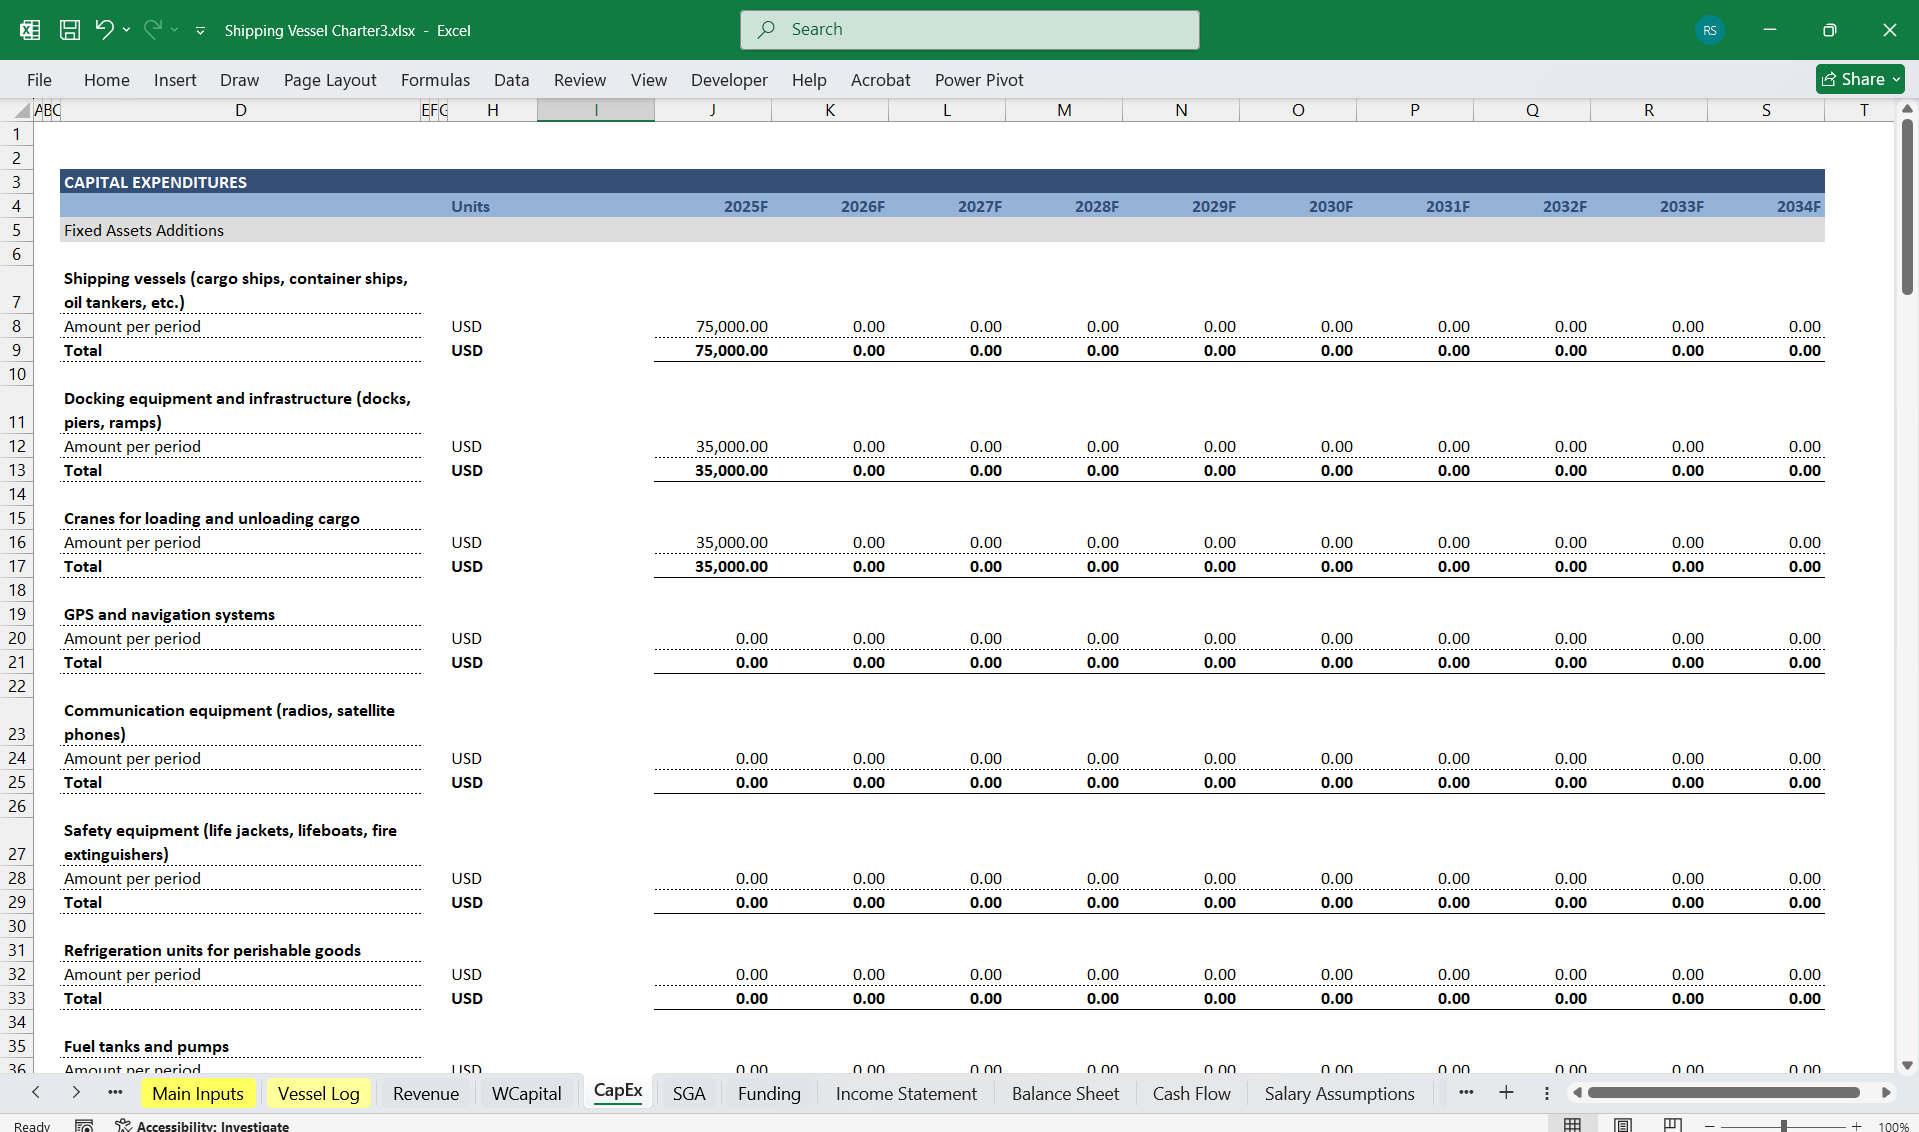Switch to WCapital sheet tab

(x=526, y=1093)
